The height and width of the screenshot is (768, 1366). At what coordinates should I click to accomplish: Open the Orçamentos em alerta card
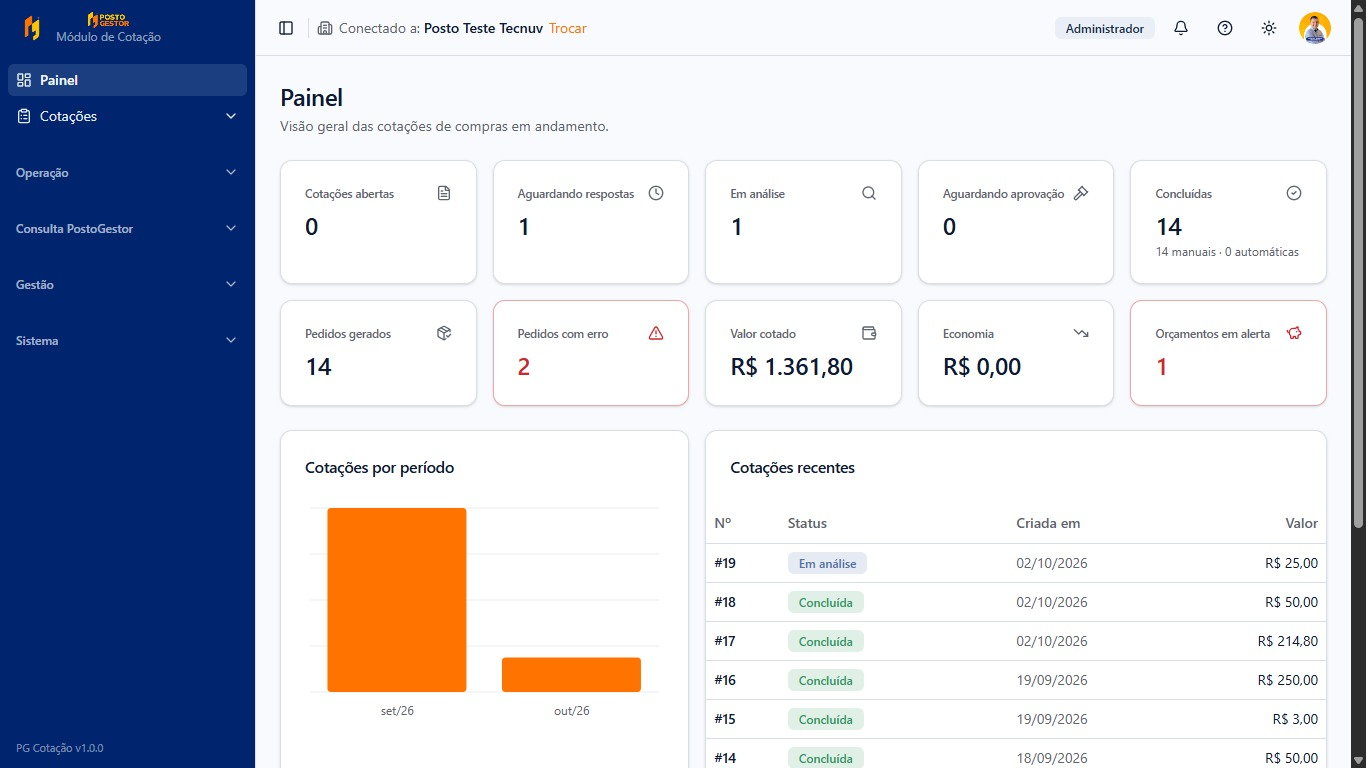click(1228, 353)
